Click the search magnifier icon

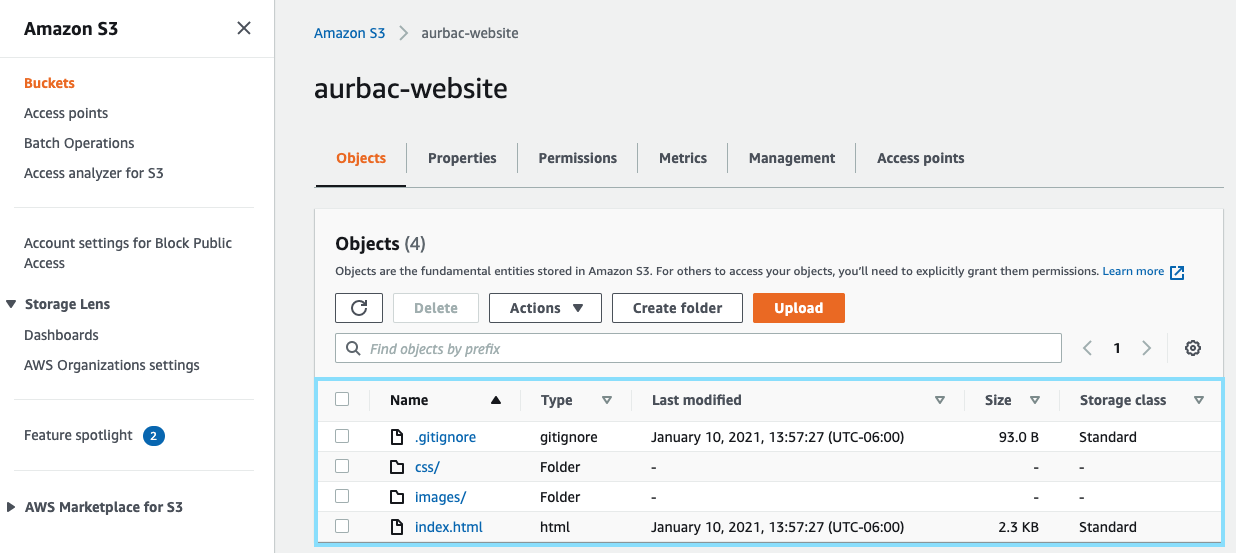[x=352, y=349]
